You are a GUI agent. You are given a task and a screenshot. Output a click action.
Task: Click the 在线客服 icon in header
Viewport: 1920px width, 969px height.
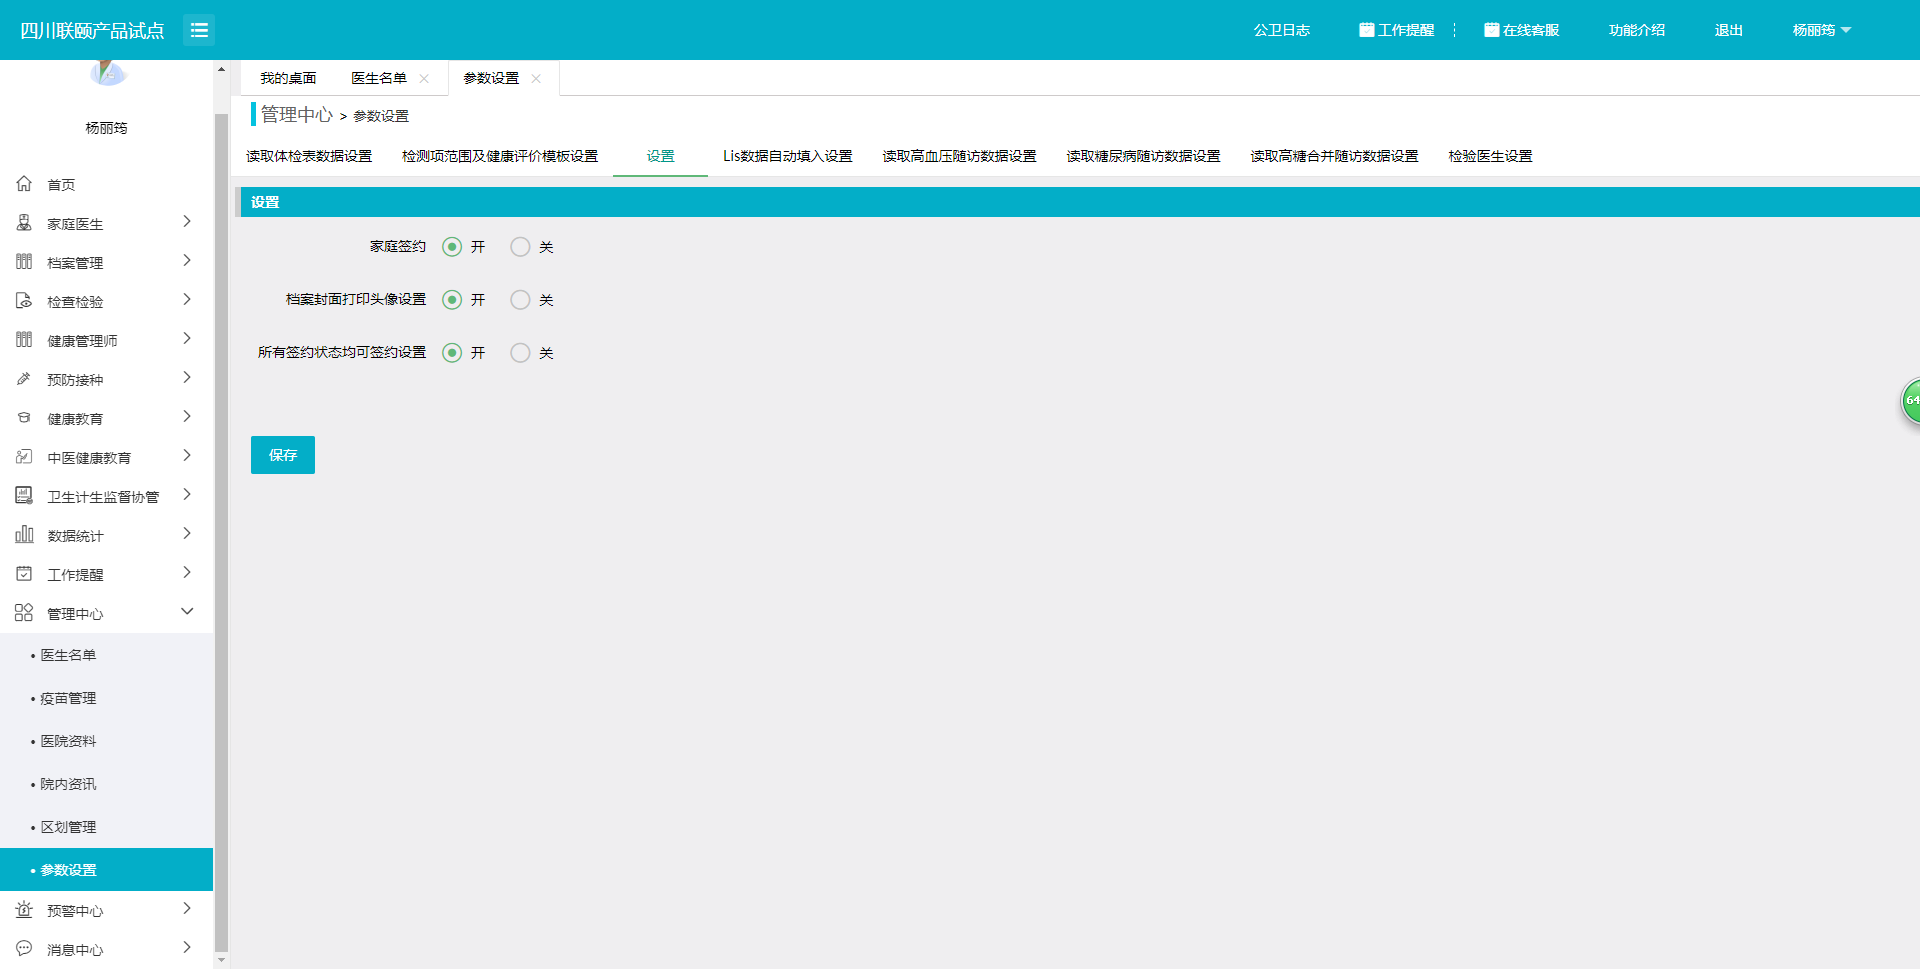click(1491, 30)
